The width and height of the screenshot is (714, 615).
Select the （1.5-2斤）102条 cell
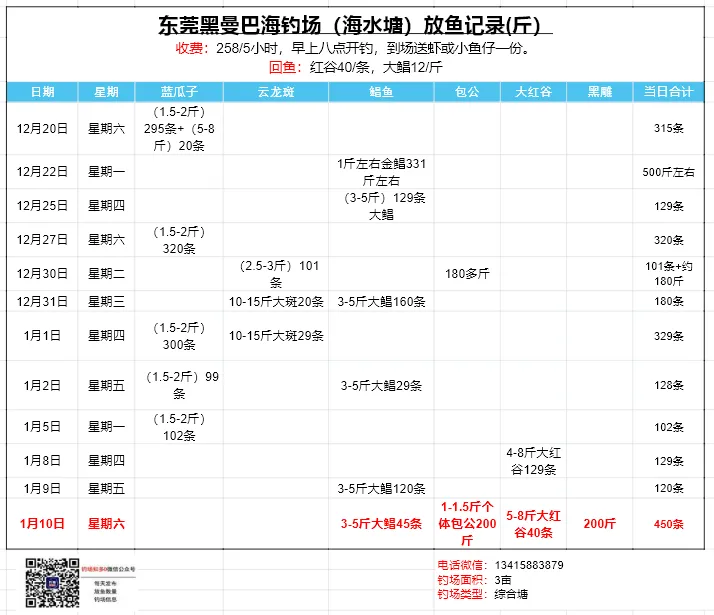[179, 427]
